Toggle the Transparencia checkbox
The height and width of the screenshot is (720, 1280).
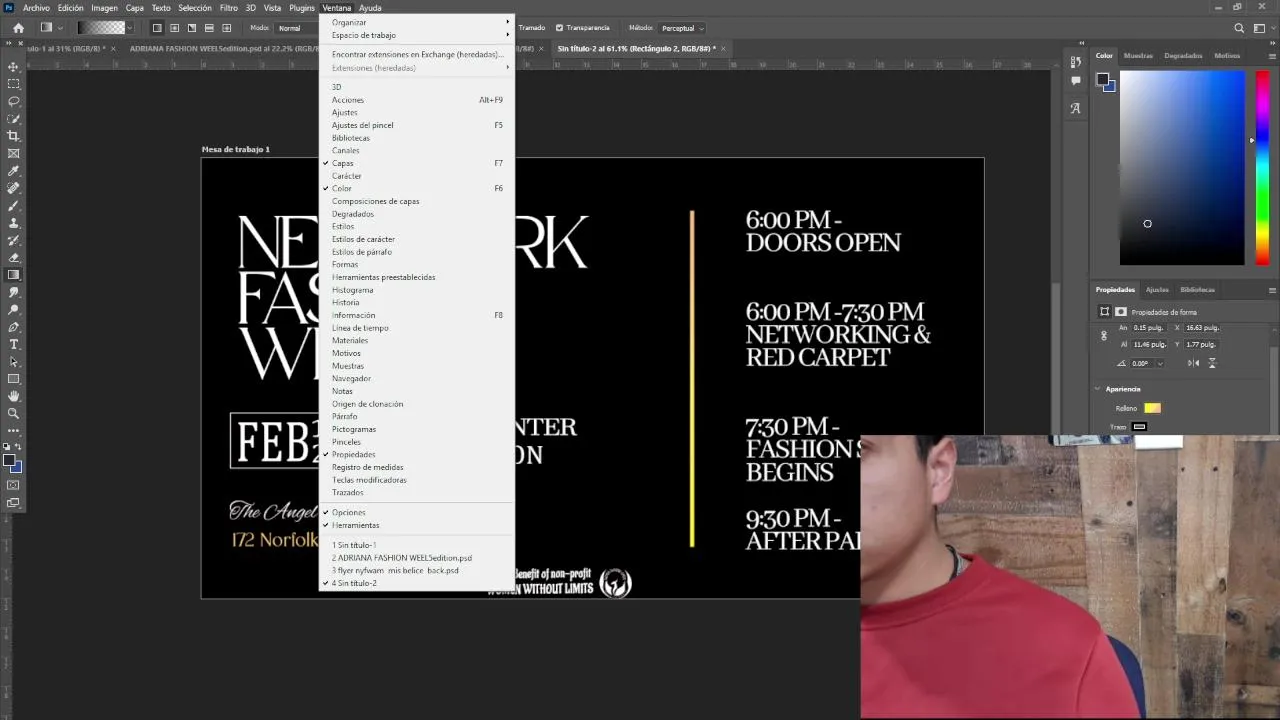pos(560,28)
